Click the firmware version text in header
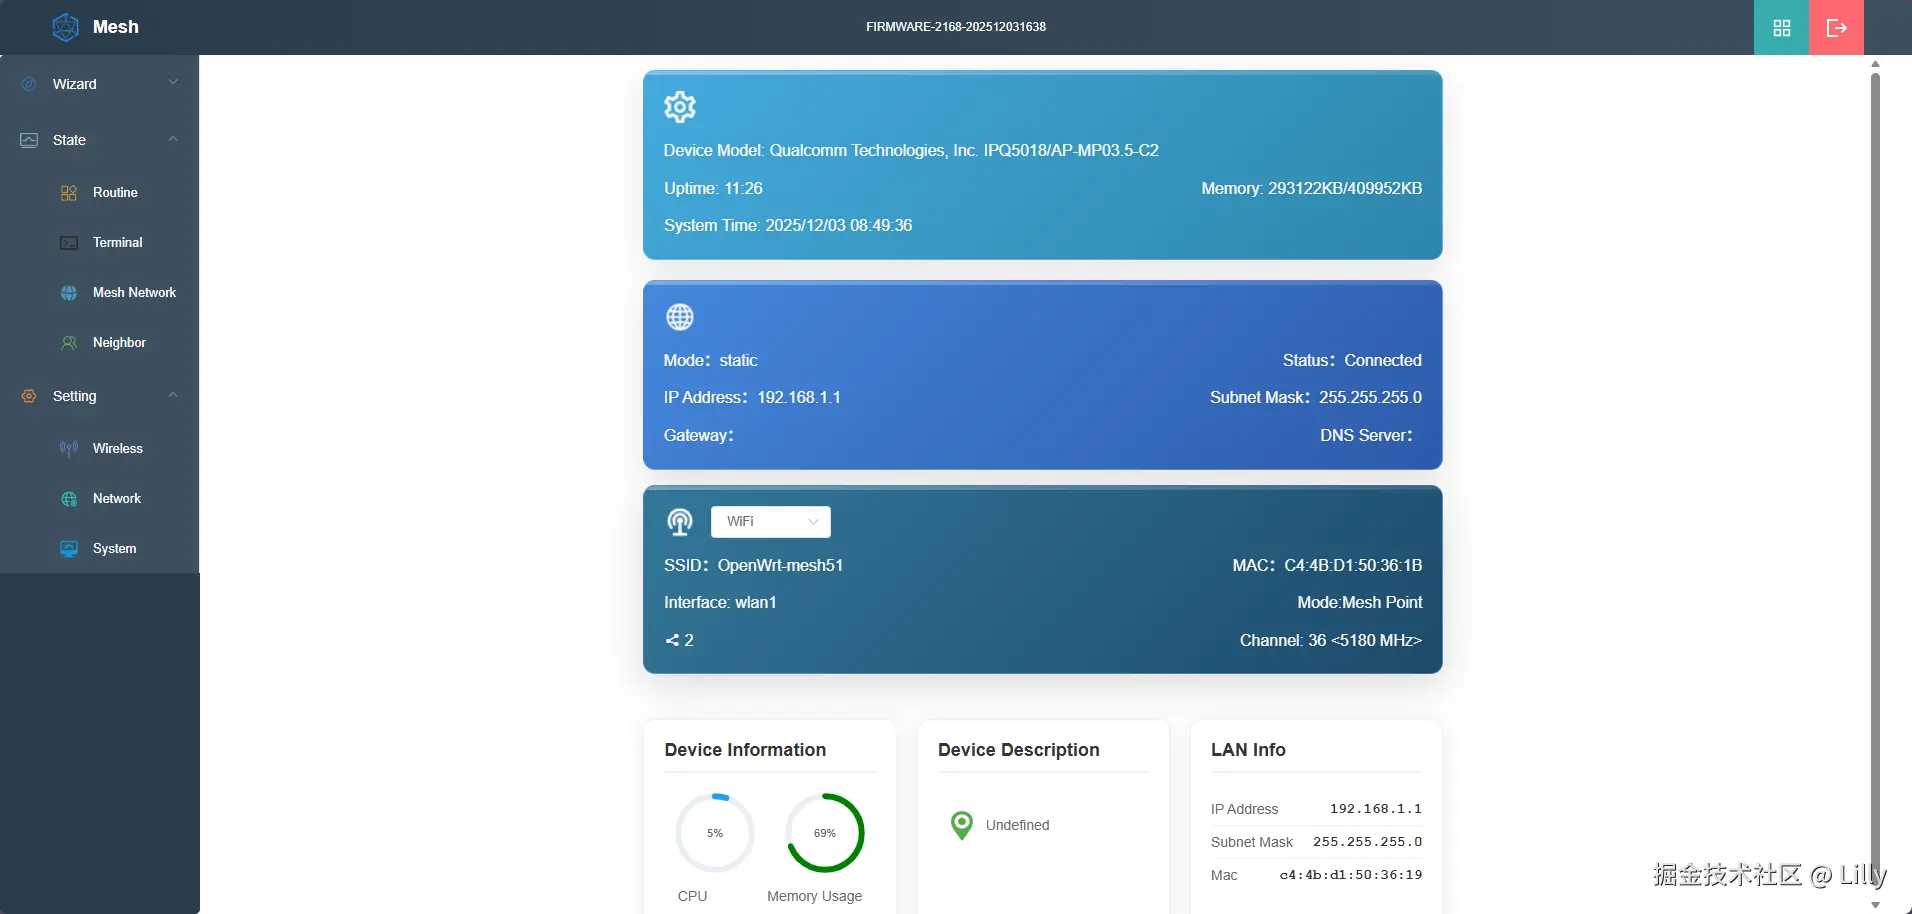 (956, 27)
